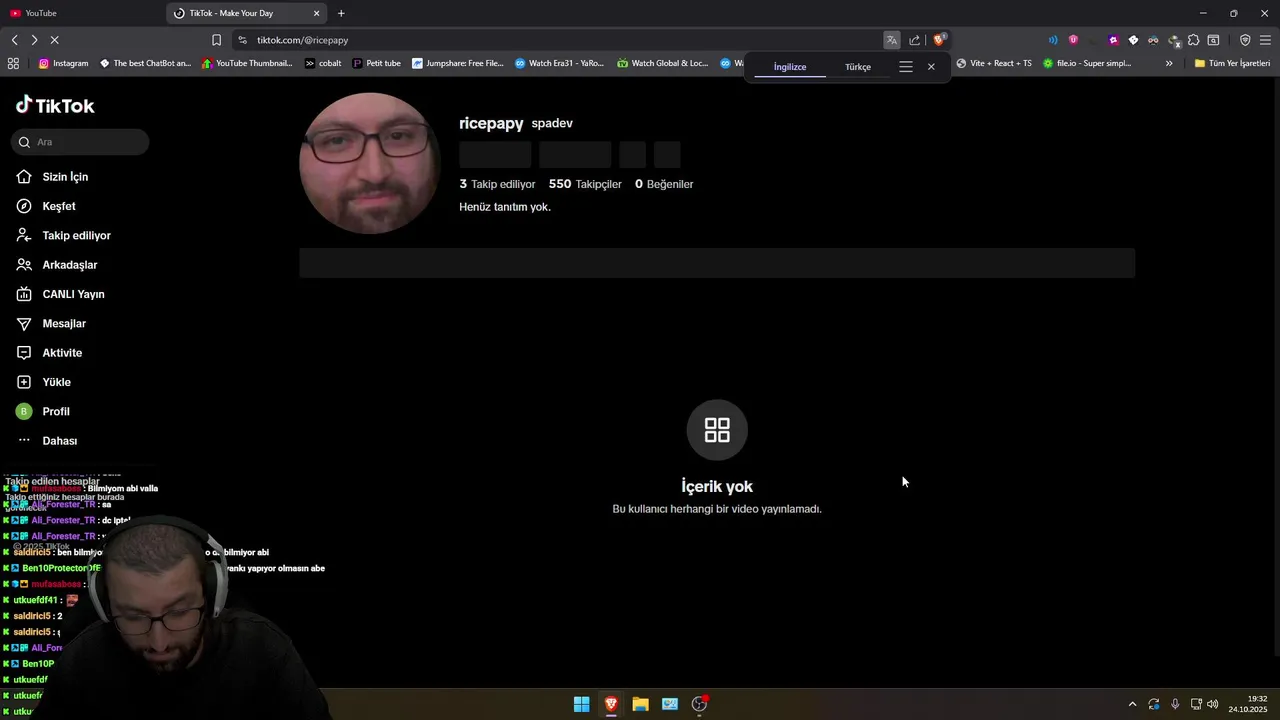The height and width of the screenshot is (720, 1280).
Task: Open Watch Era31 bookmark
Action: [x=559, y=63]
